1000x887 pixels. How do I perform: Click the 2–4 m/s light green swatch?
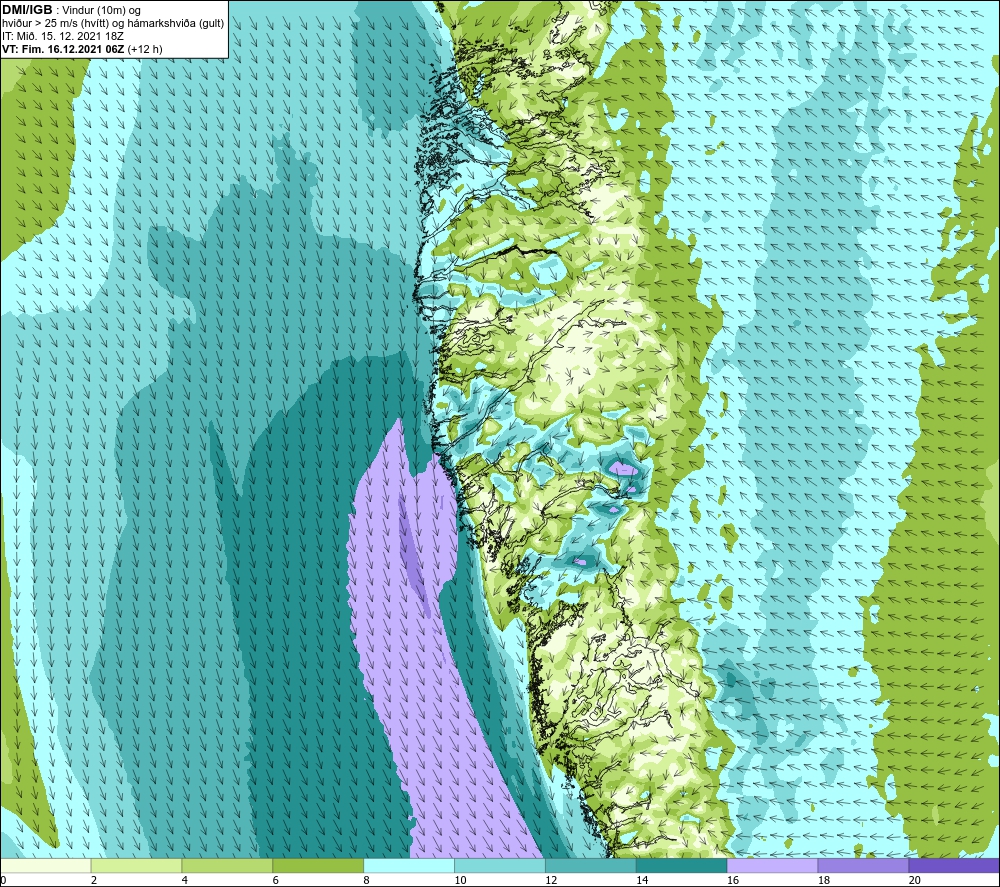coord(136,865)
